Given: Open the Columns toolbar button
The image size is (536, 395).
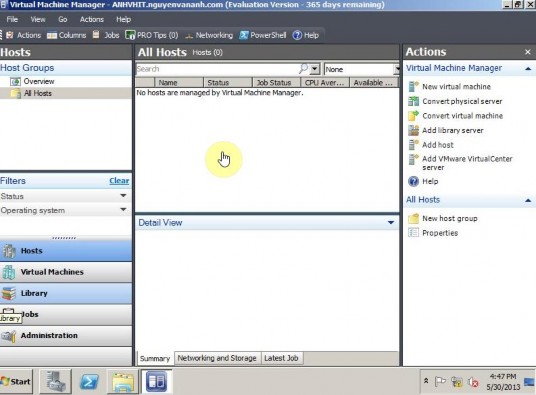Looking at the screenshot, I should pos(66,35).
